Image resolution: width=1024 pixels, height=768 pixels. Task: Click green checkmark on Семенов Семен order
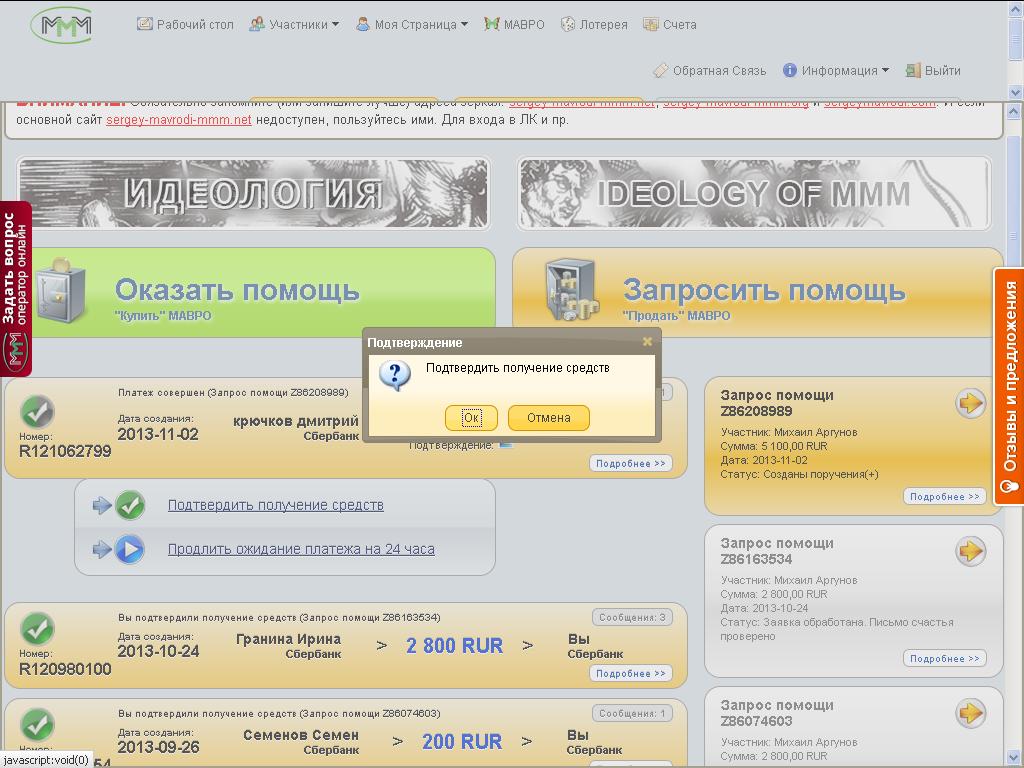(37, 725)
